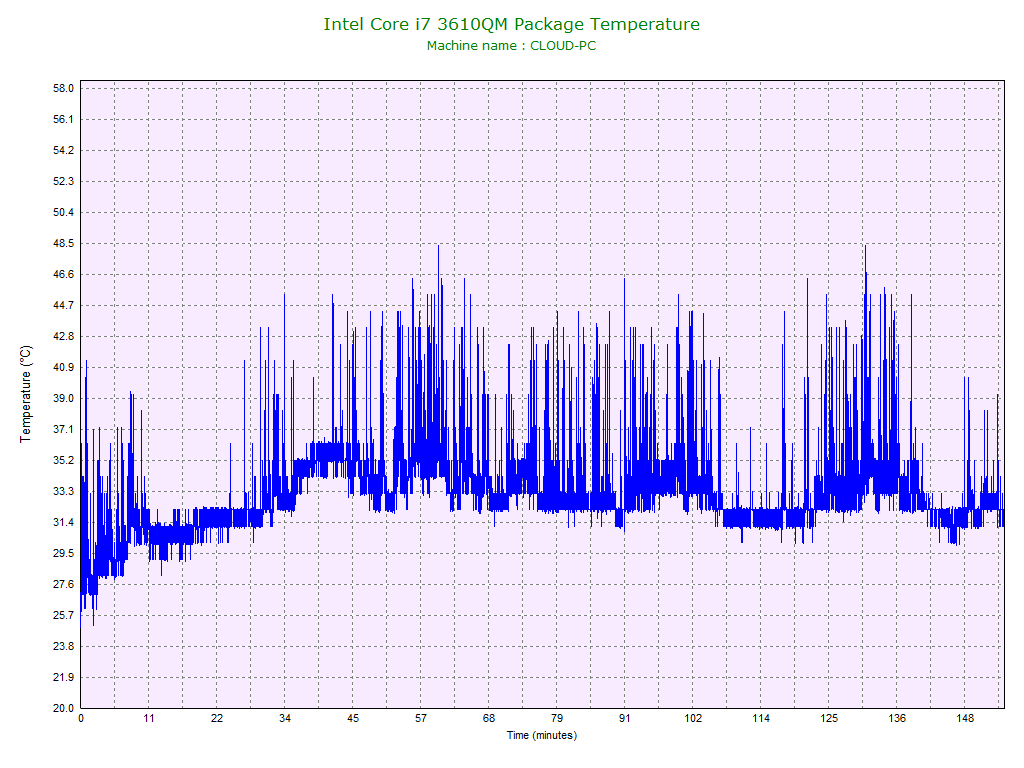
Task: Click the 'Machine name : CLOUD-PC' subtitle
Action: click(511, 46)
